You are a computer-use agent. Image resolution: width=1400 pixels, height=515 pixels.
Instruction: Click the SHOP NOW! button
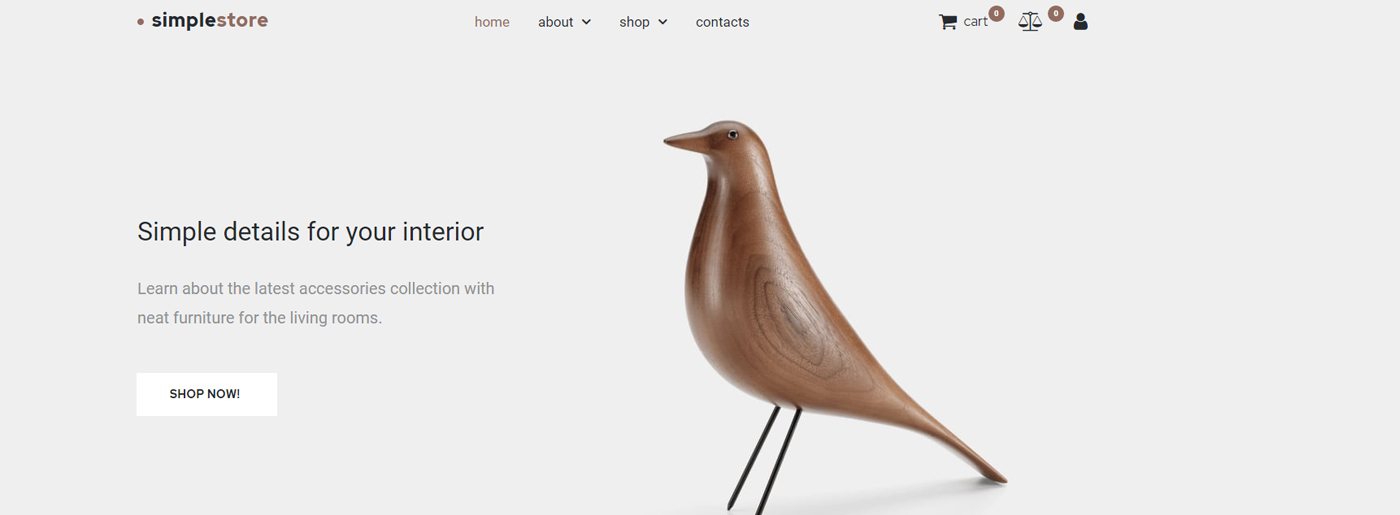(x=207, y=394)
